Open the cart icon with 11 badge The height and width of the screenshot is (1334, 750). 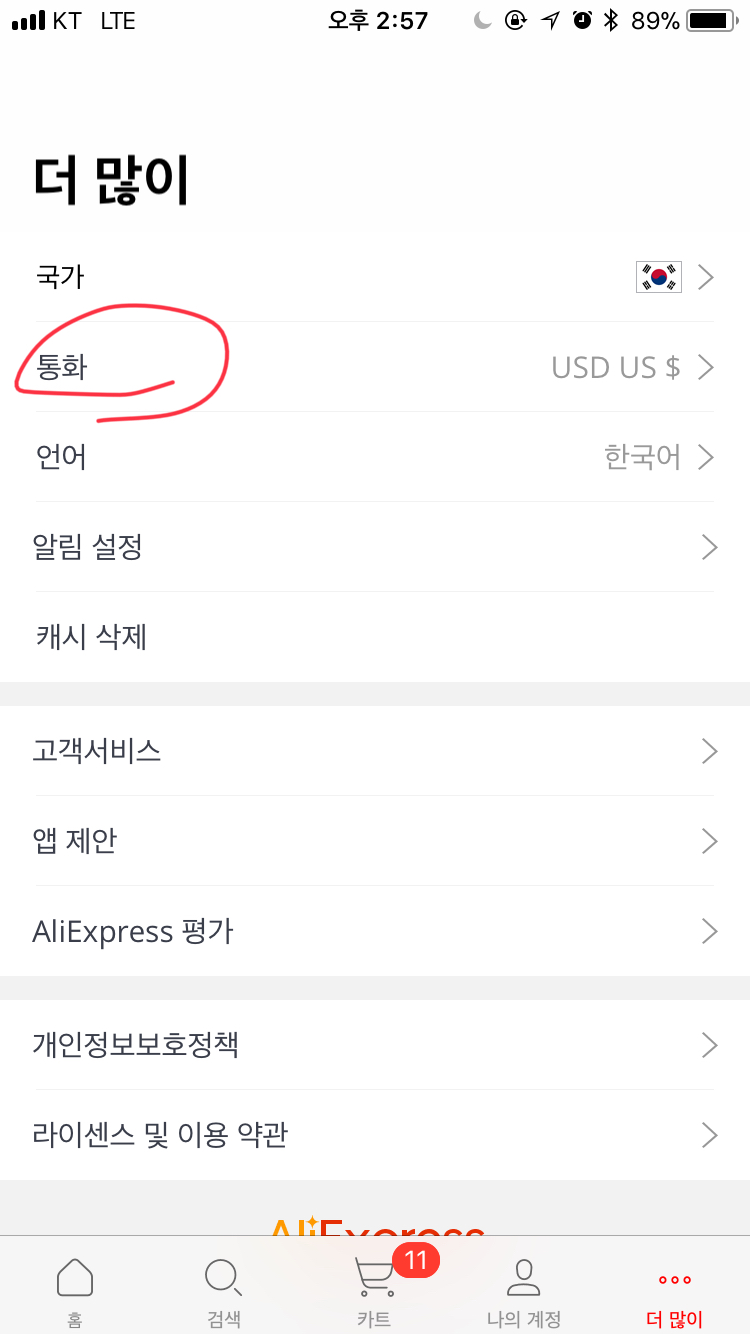375,1277
